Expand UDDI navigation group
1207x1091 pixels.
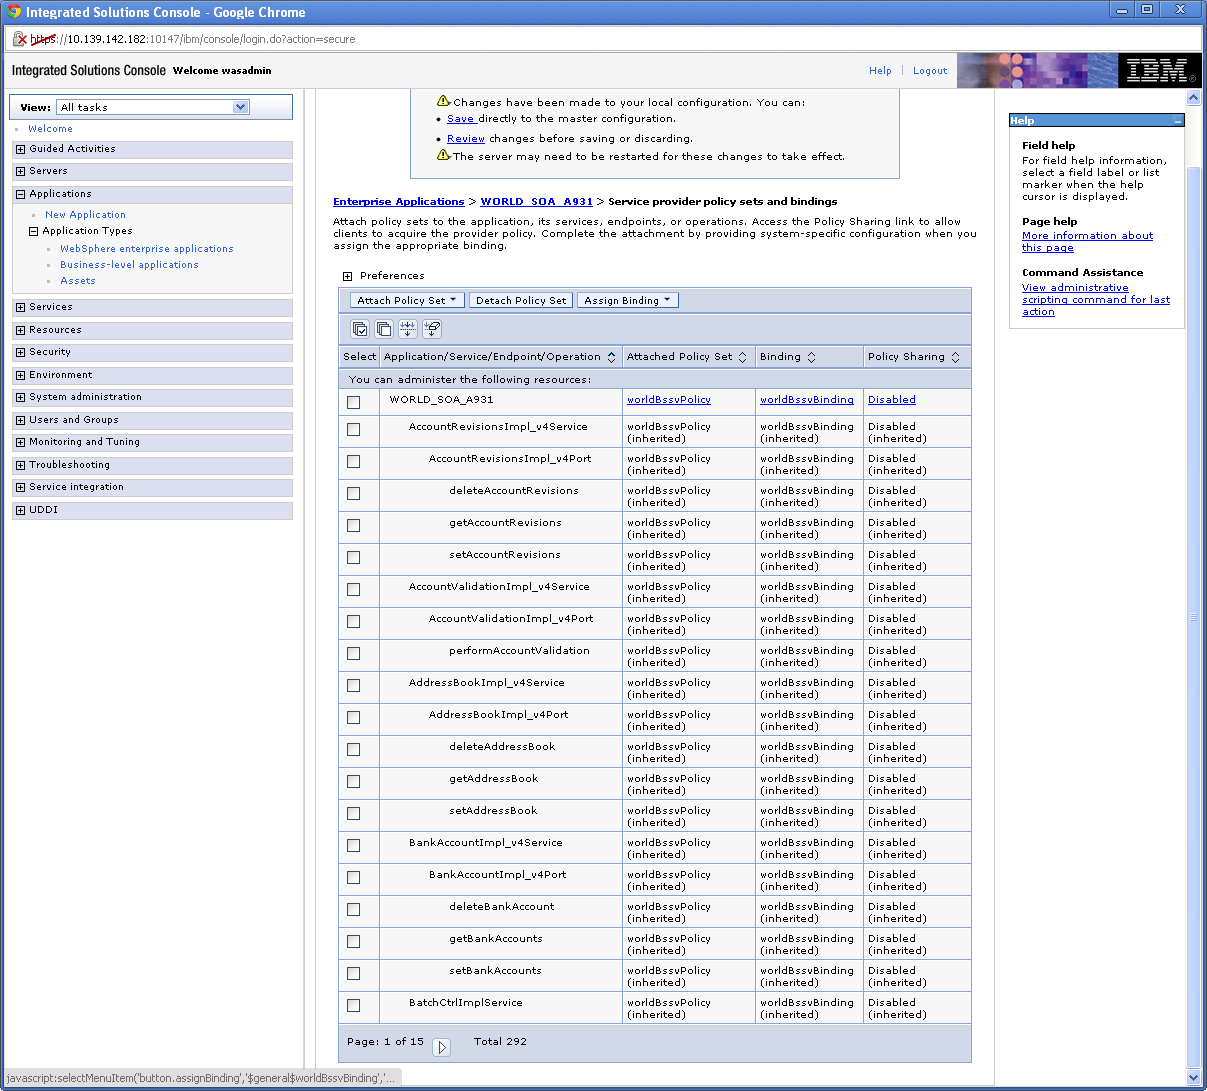click(x=20, y=510)
